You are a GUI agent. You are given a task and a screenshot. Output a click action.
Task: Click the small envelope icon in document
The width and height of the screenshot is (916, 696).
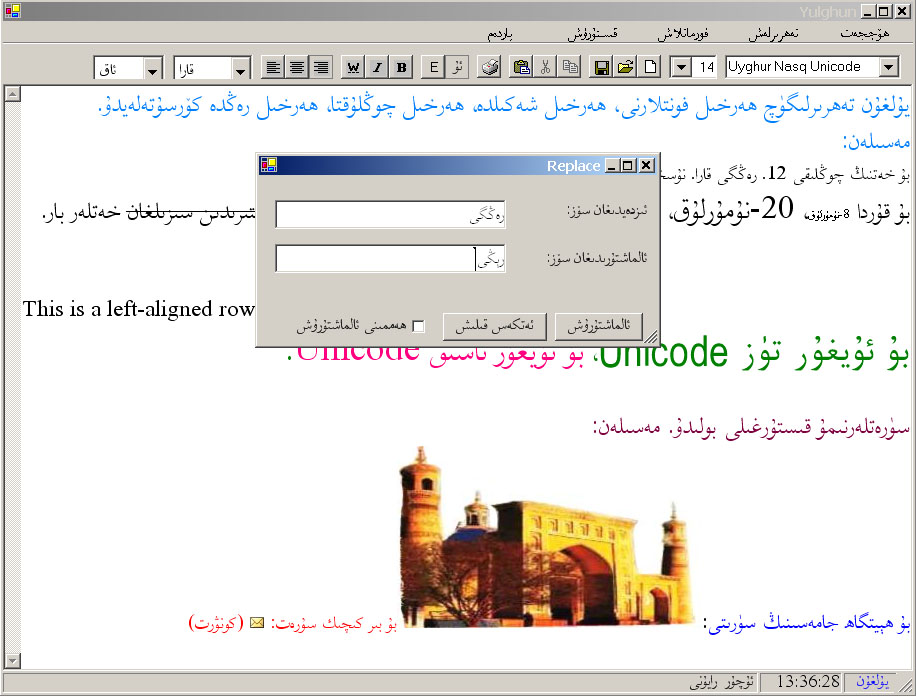(257, 623)
